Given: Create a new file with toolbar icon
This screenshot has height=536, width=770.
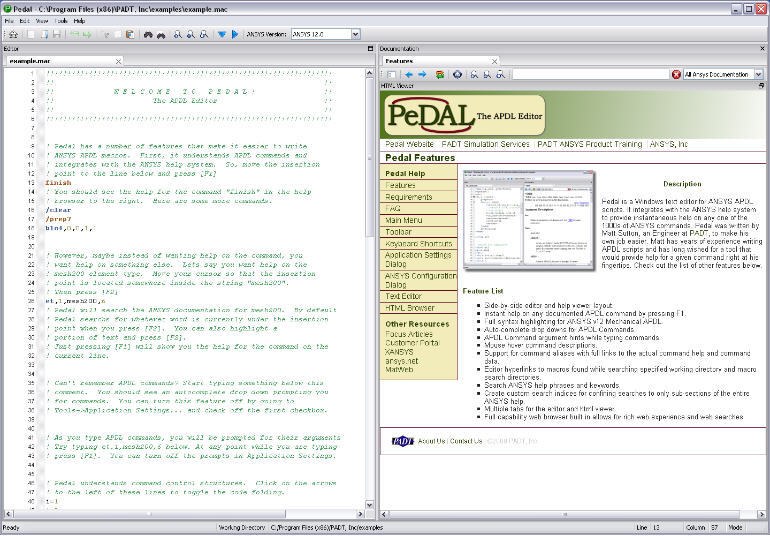Looking at the screenshot, I should coord(31,34).
